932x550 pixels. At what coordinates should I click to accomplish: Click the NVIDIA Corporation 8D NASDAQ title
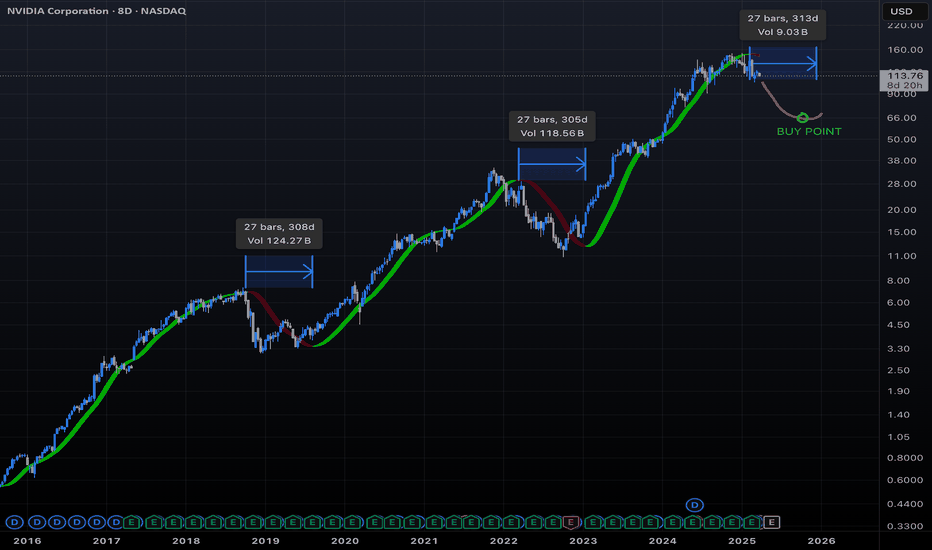96,11
